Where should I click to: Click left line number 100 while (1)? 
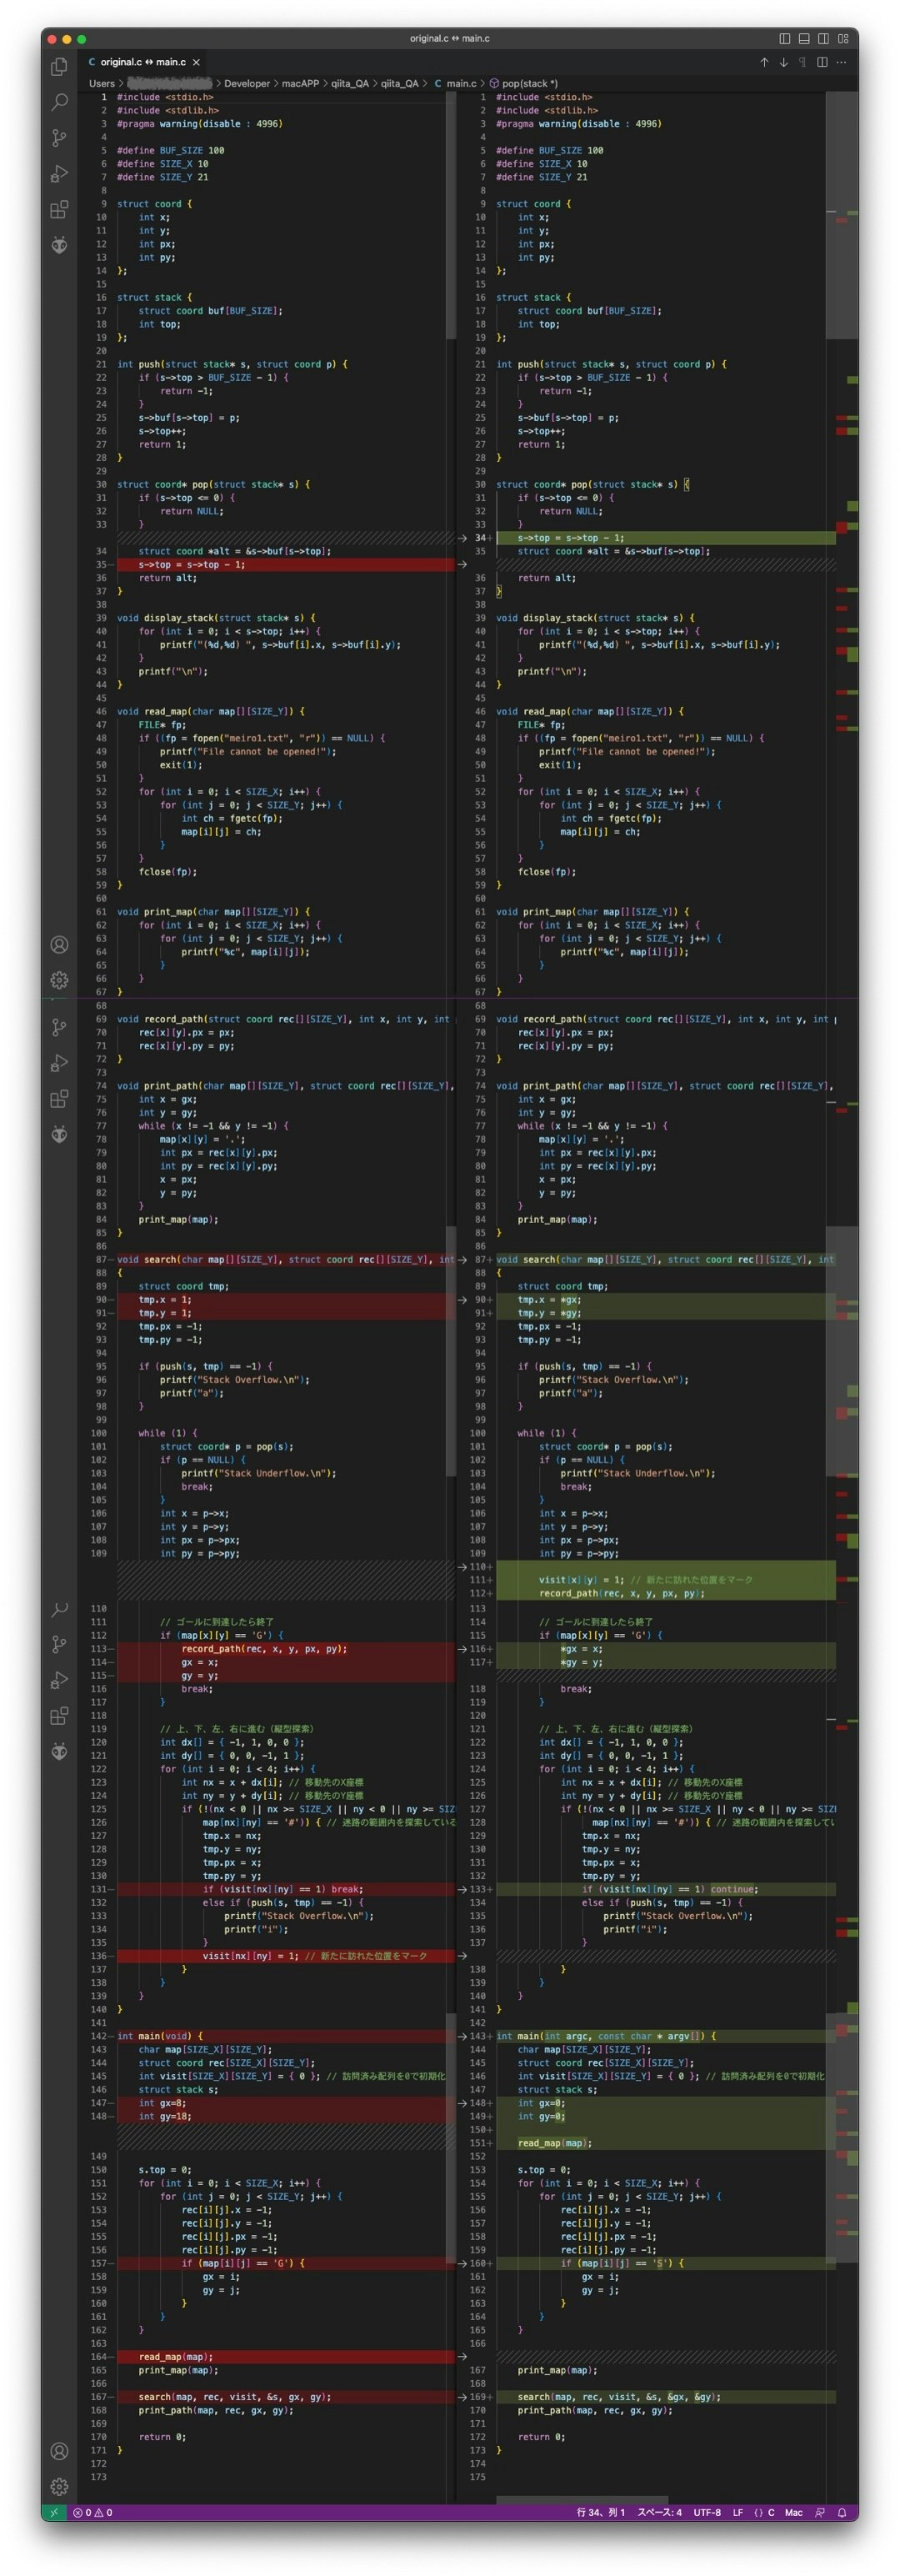[x=98, y=1432]
